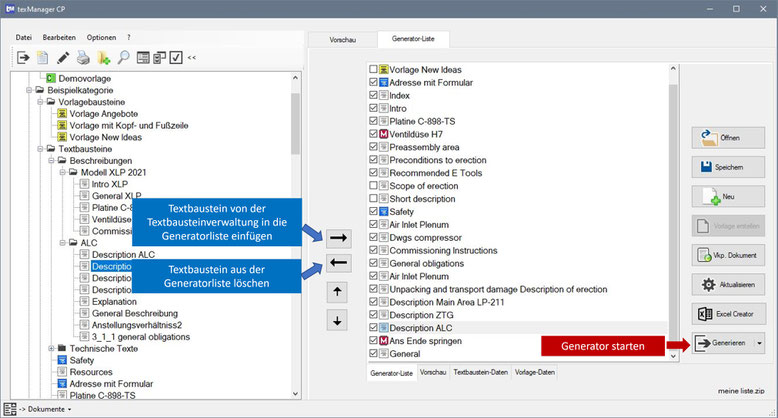Screen dimensions: 778x418
Task: Click the large checkmark toolbar icon
Action: (x=176, y=58)
